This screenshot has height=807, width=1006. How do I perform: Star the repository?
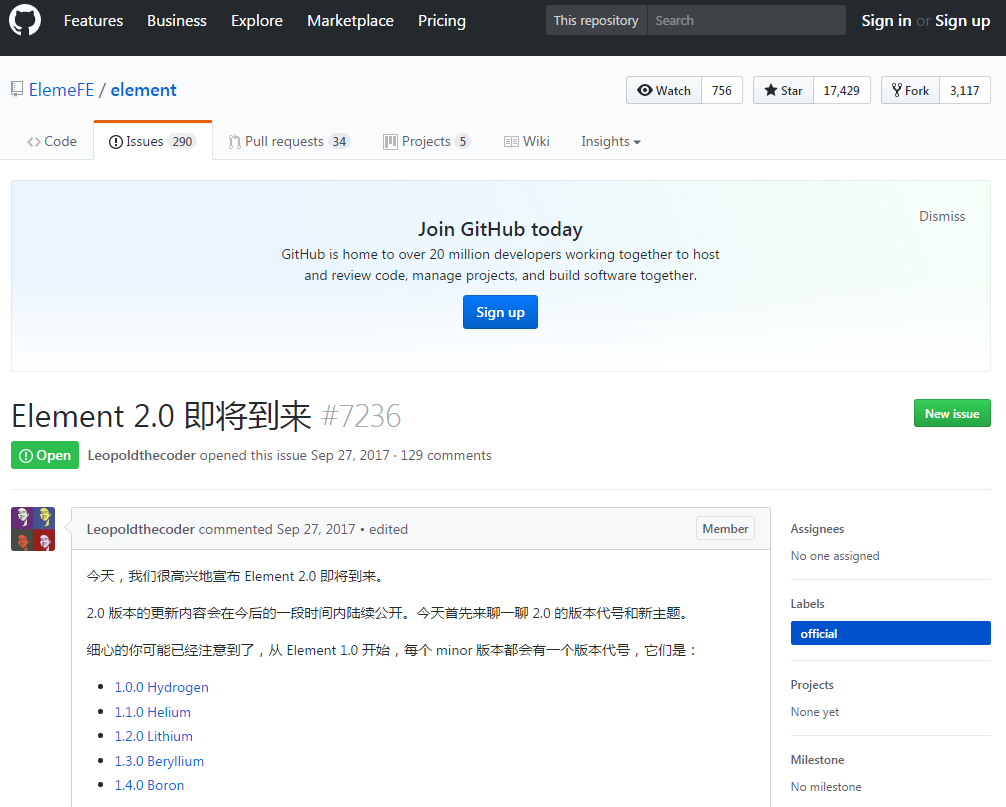[783, 90]
